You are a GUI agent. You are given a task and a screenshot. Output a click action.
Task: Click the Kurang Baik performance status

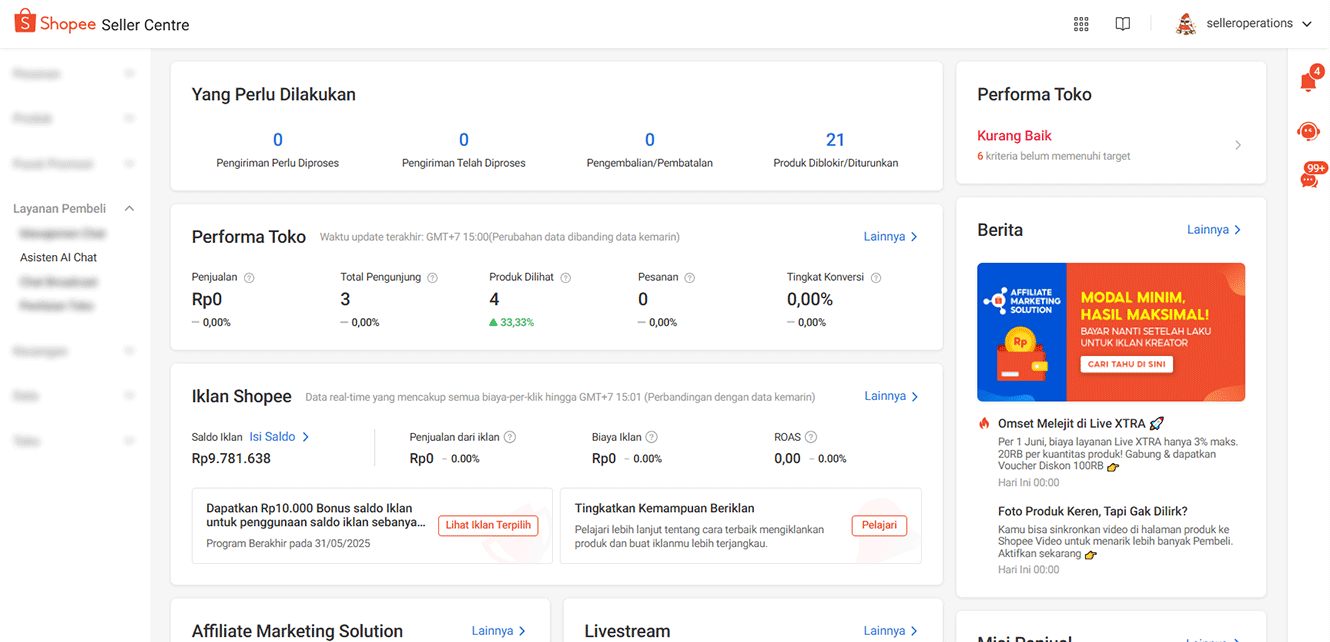(x=1014, y=136)
